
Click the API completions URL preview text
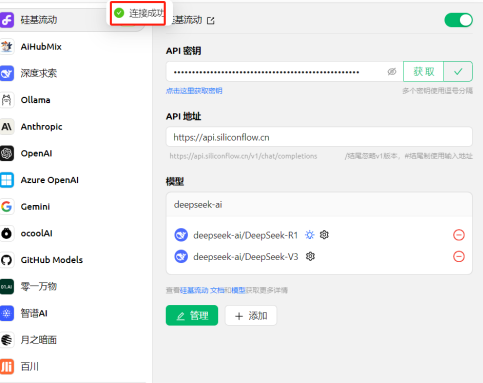[243, 156]
